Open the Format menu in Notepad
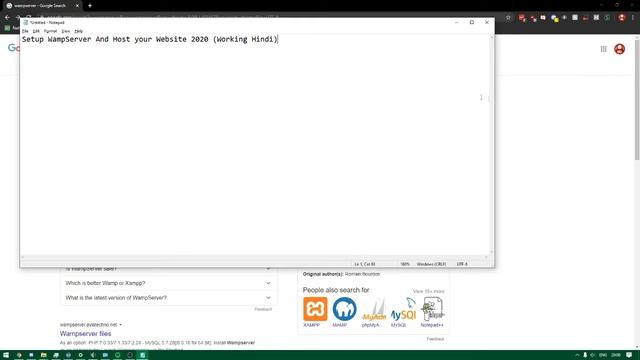This screenshot has height=360, width=640. (x=51, y=31)
